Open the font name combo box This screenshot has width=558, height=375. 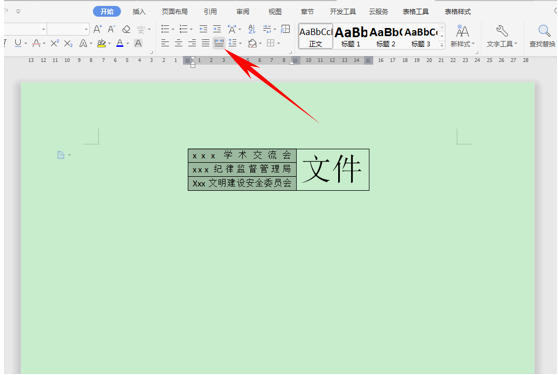click(25, 29)
